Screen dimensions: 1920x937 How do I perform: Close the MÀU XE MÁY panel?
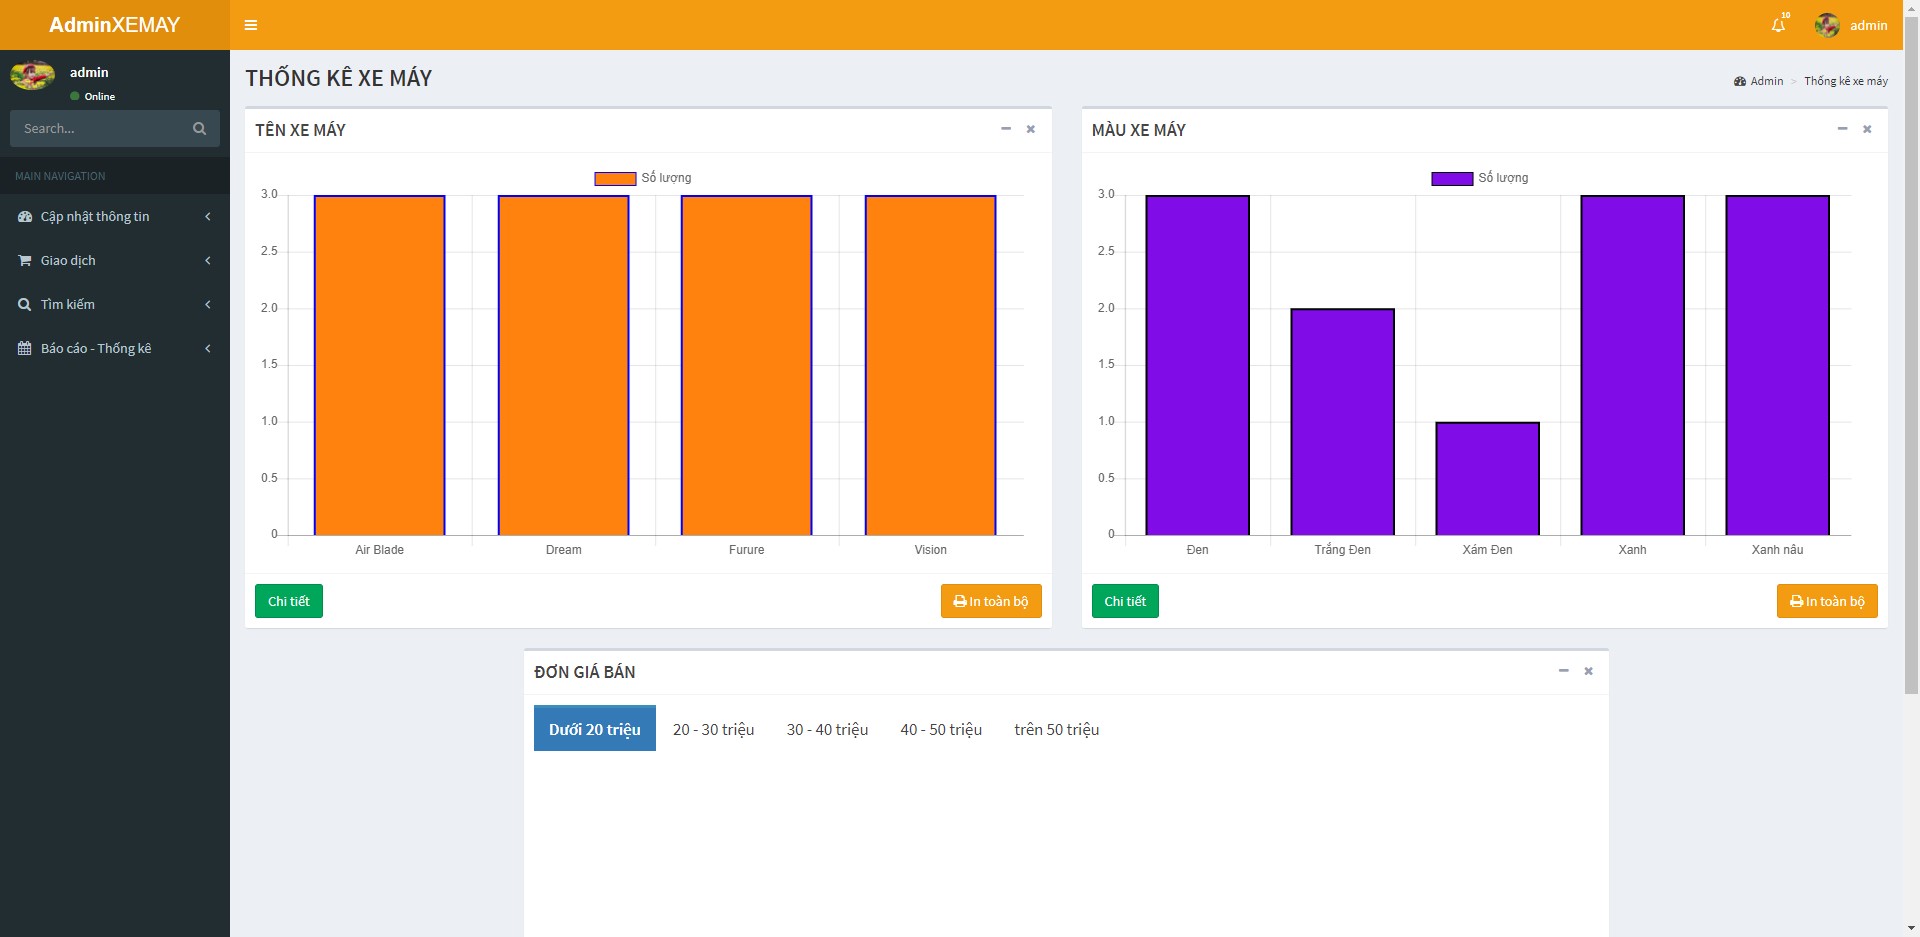(x=1867, y=129)
